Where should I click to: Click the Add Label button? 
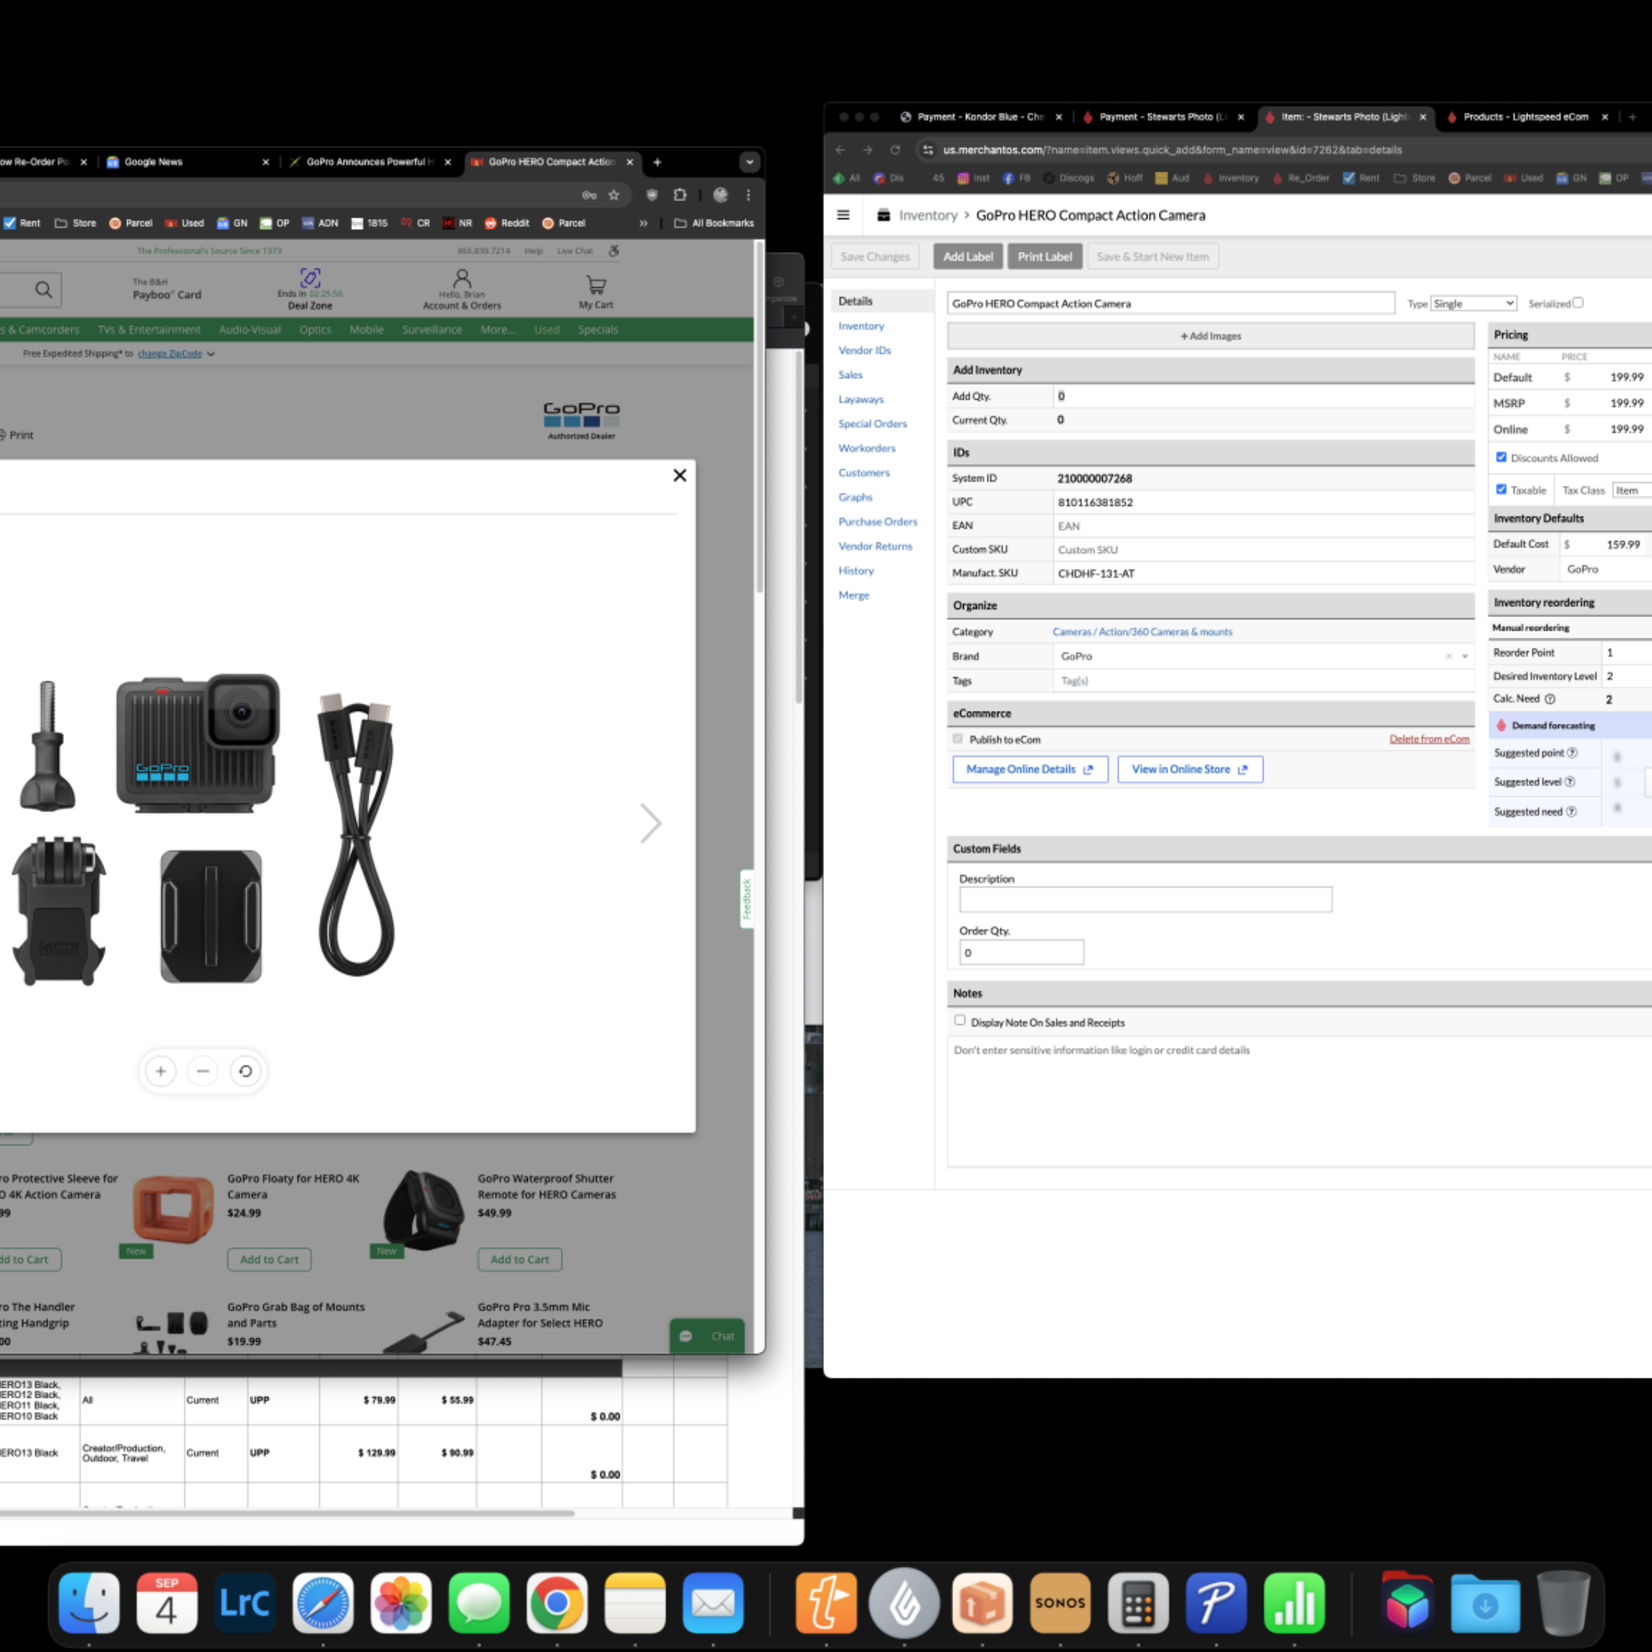[x=968, y=257]
